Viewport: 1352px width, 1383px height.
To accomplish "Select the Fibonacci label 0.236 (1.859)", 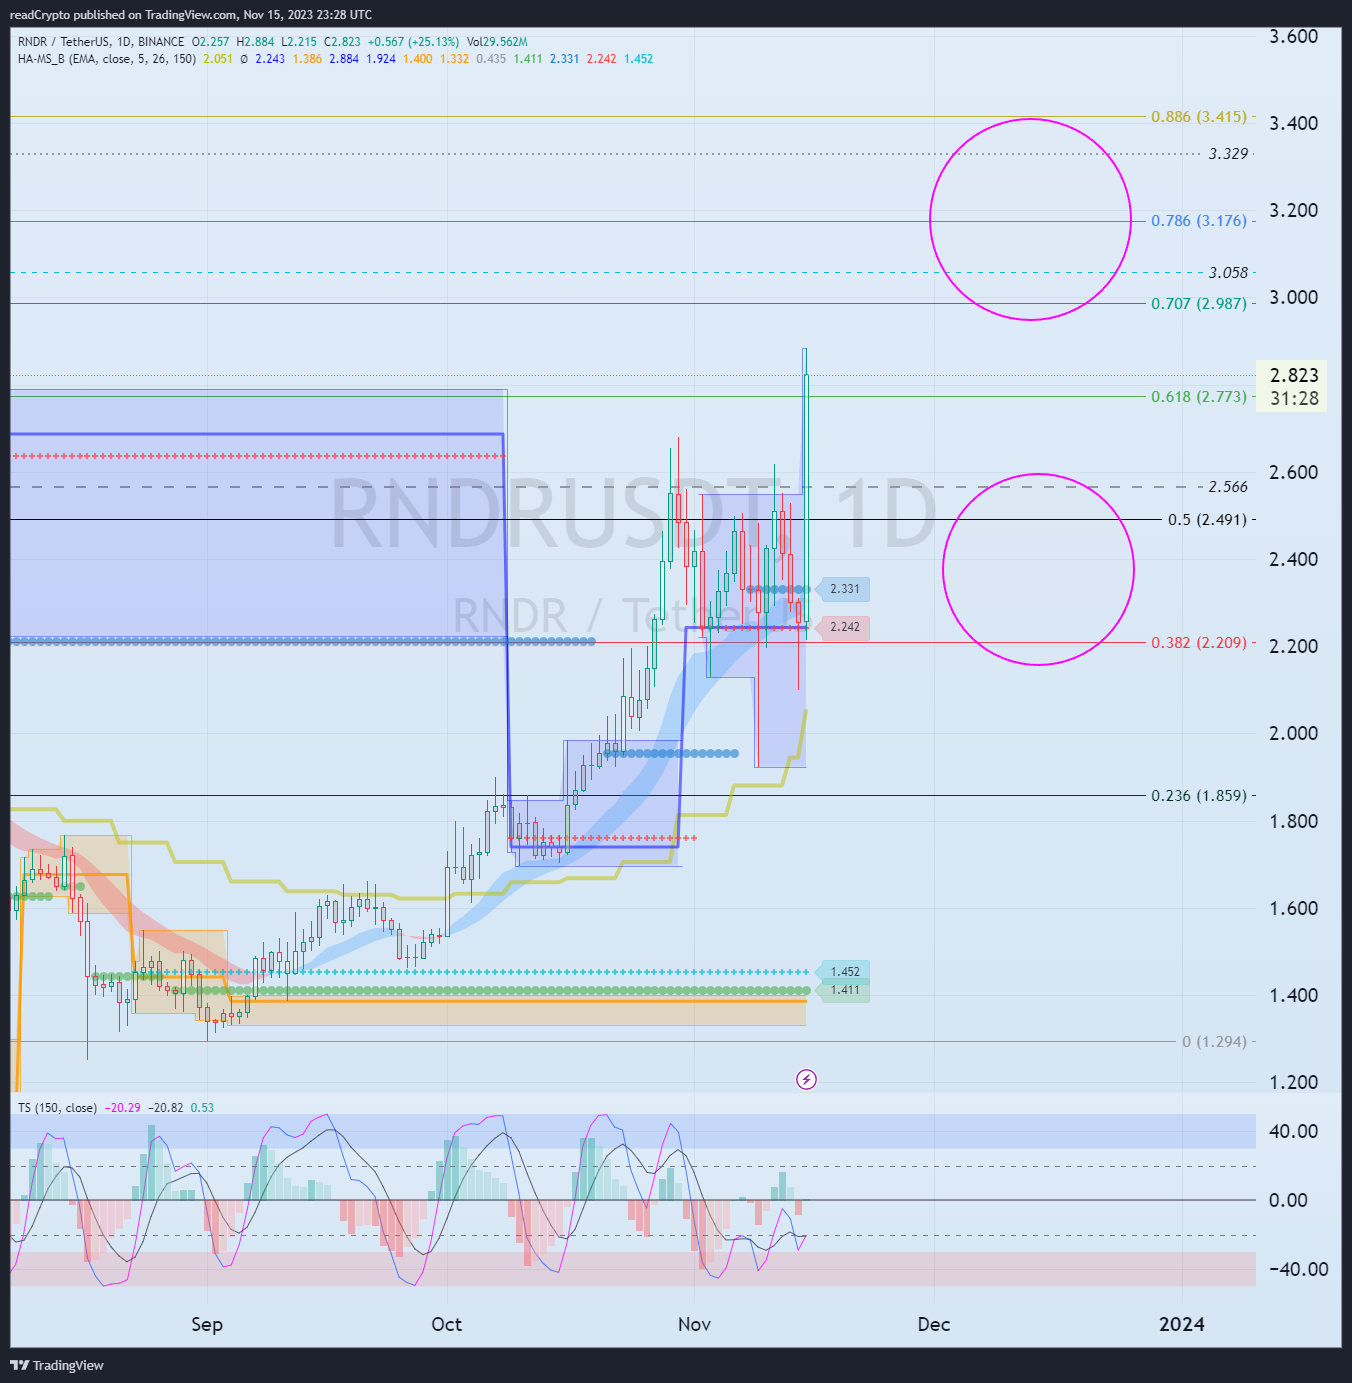I will coord(1199,796).
